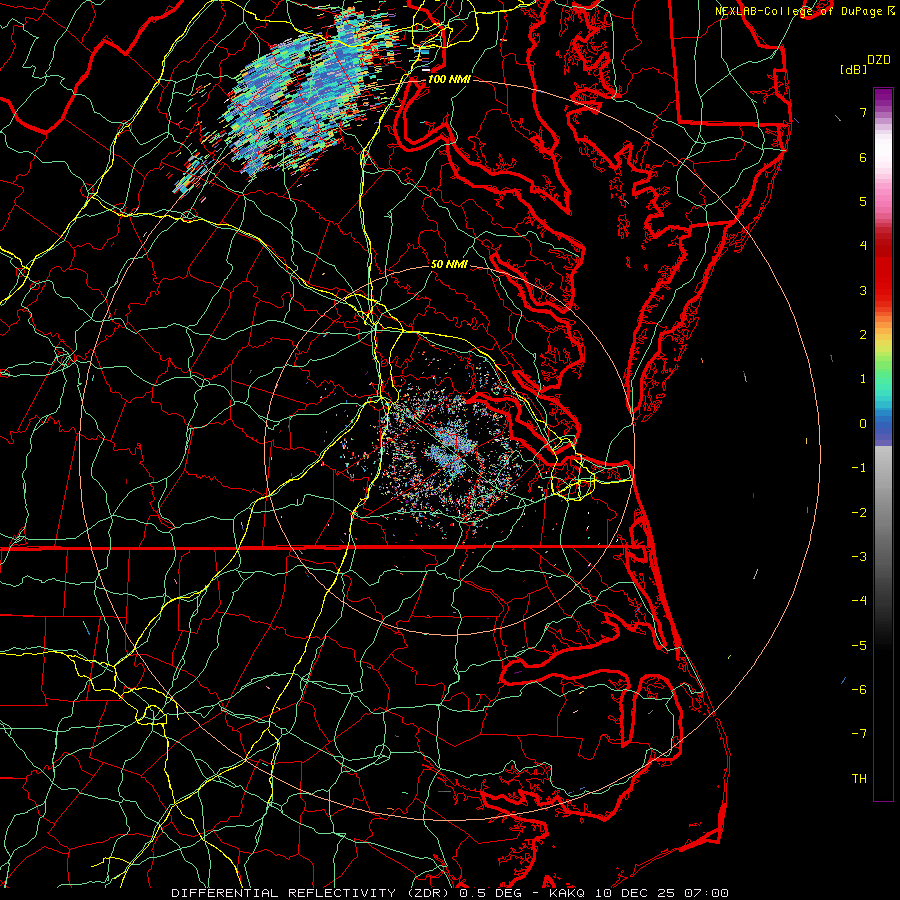Click the 100 NMI range ring label

click(x=449, y=79)
